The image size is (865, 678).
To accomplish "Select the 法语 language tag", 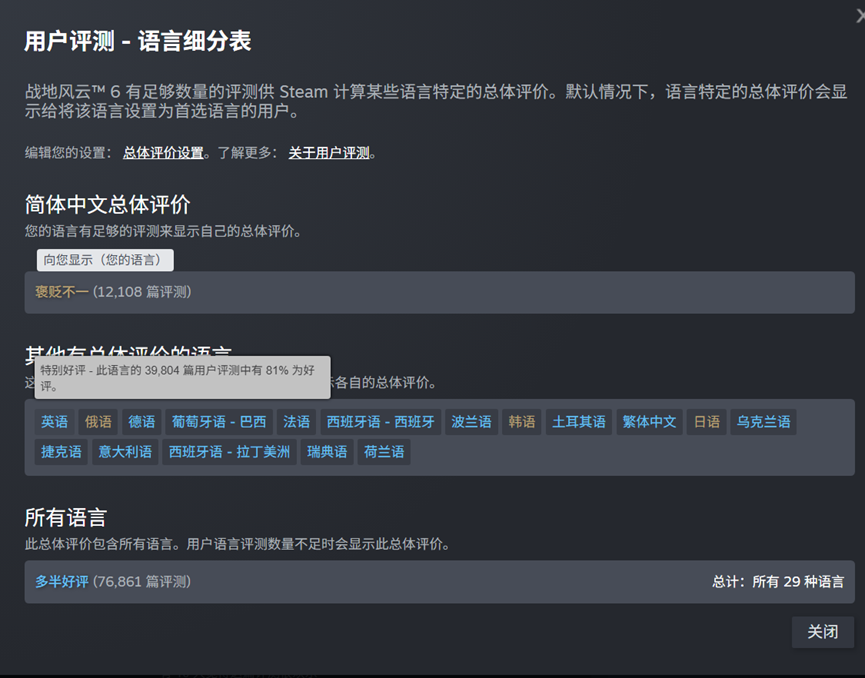I will [x=296, y=422].
